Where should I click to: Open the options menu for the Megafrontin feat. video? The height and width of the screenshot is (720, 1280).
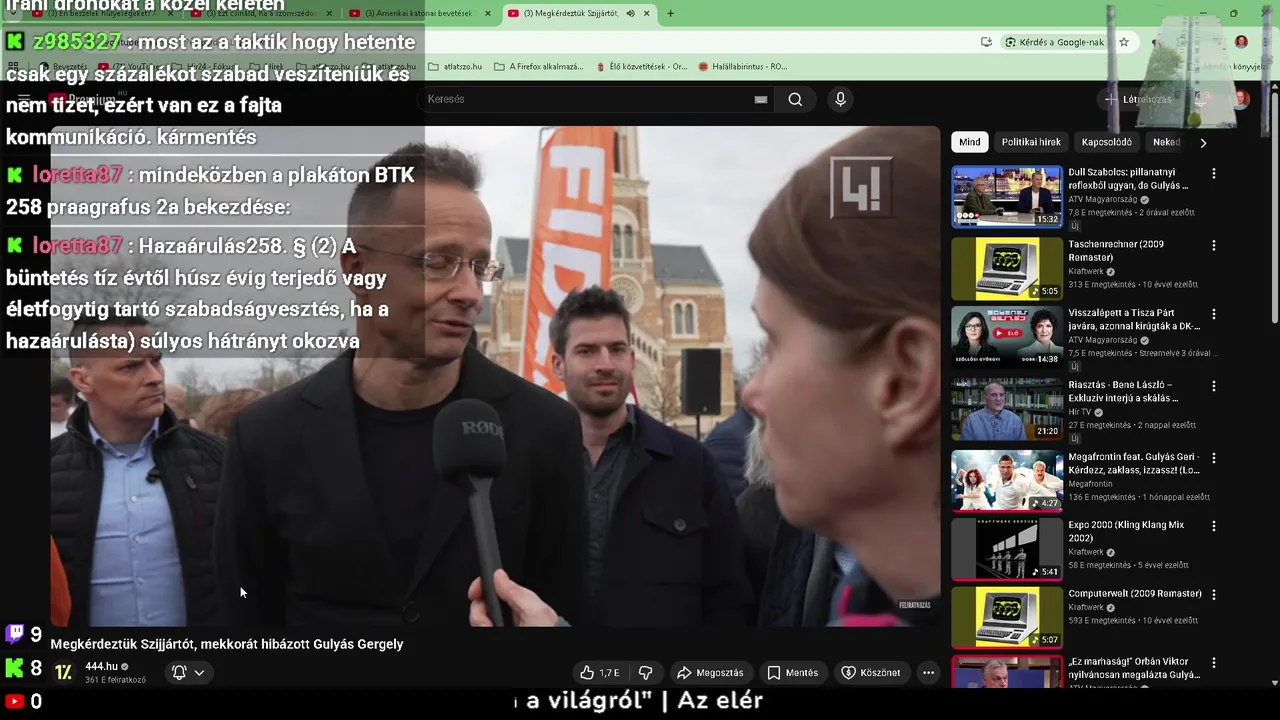(1214, 458)
